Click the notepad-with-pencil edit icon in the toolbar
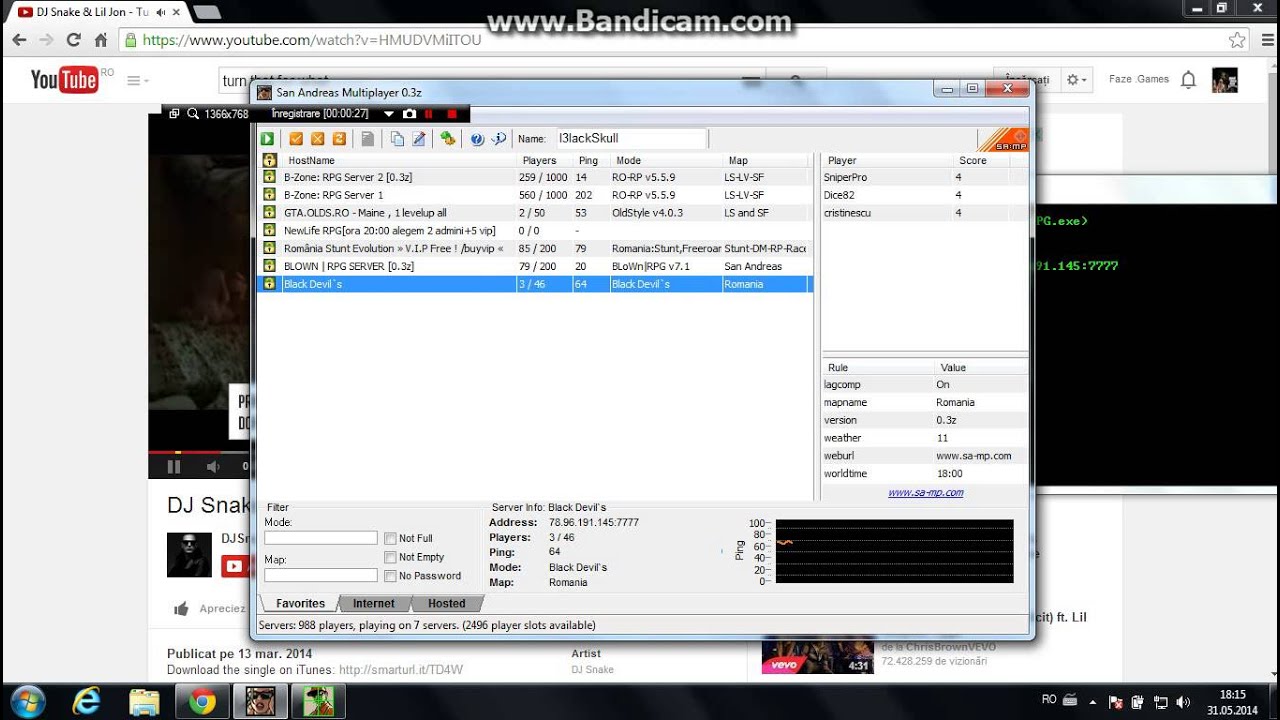The height and width of the screenshot is (720, 1280). click(x=419, y=139)
